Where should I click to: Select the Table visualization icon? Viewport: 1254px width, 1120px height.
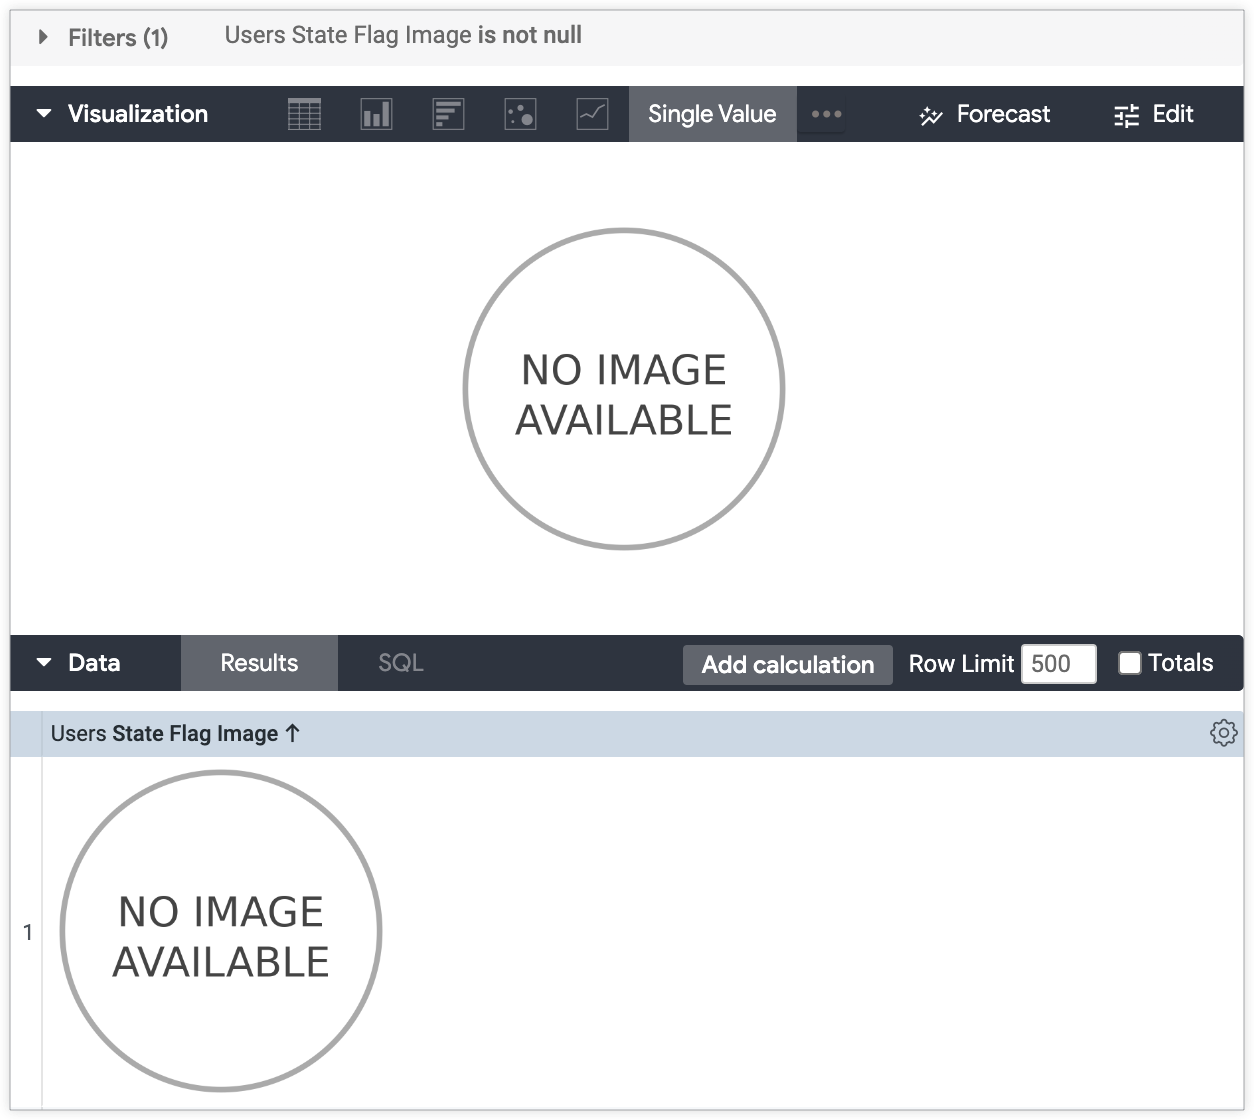point(304,114)
